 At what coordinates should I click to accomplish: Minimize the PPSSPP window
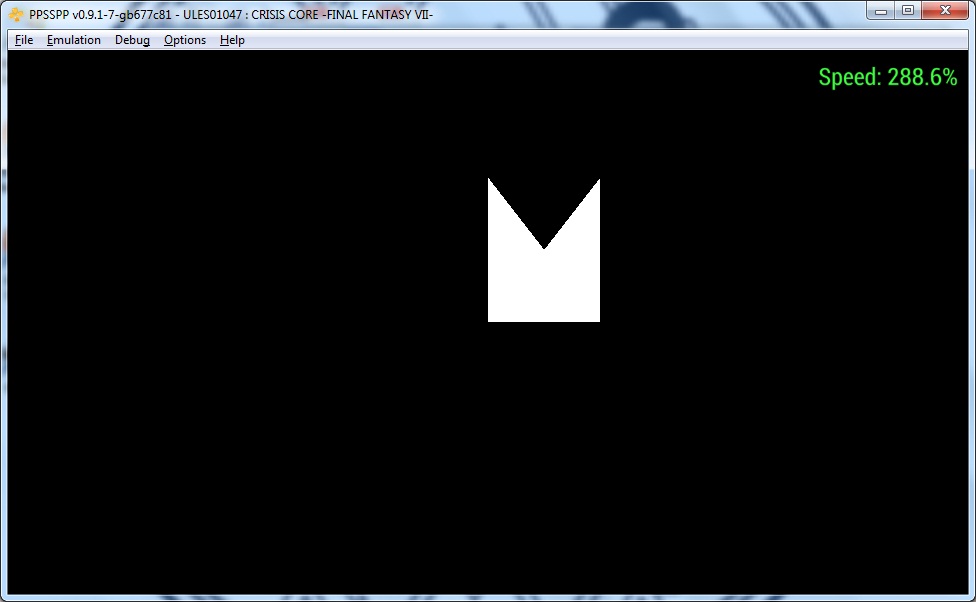[881, 10]
